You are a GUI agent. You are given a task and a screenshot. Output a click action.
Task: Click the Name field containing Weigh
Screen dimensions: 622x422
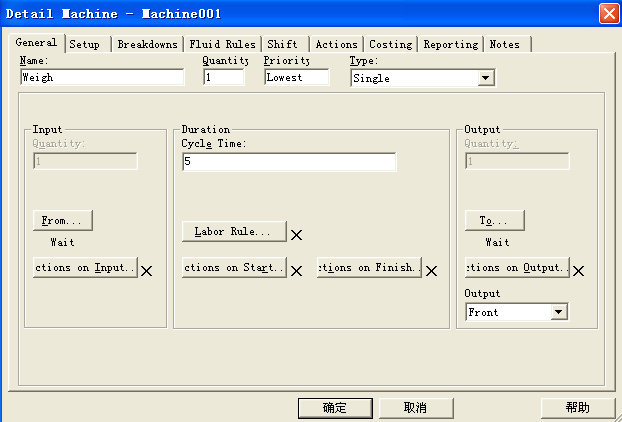click(101, 78)
